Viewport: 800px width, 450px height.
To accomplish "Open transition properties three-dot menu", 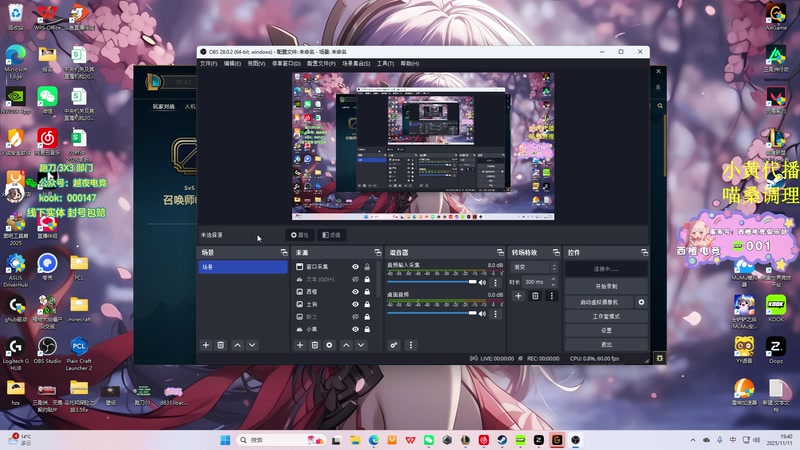I will pos(552,296).
